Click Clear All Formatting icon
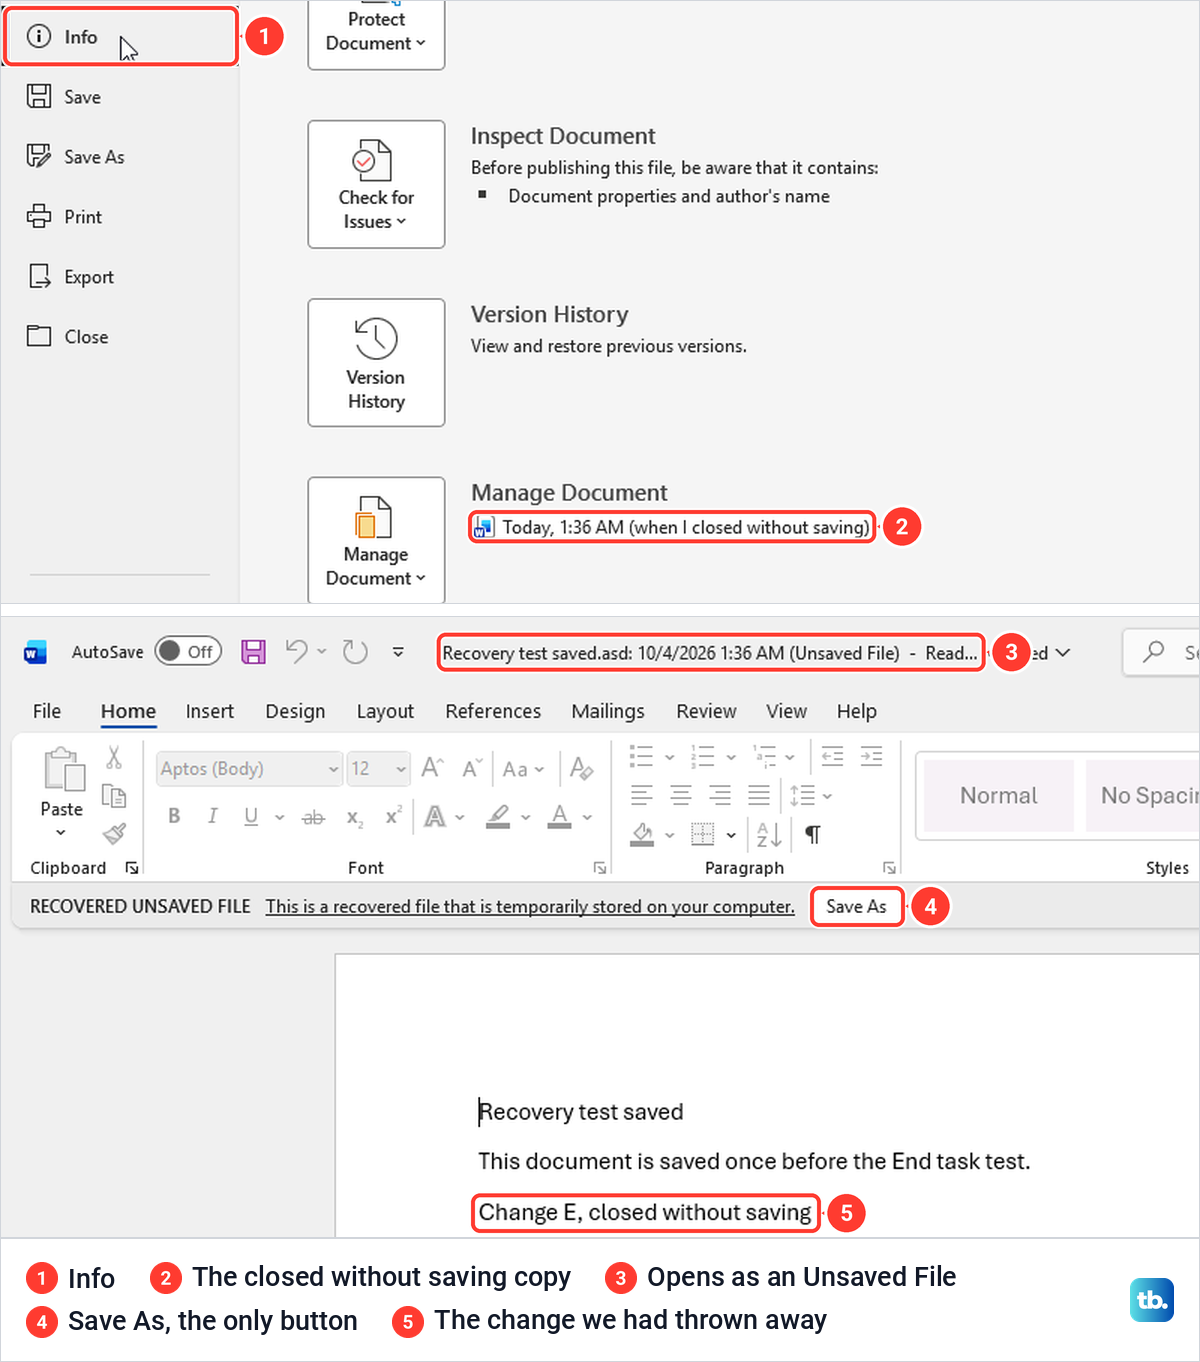 581,768
